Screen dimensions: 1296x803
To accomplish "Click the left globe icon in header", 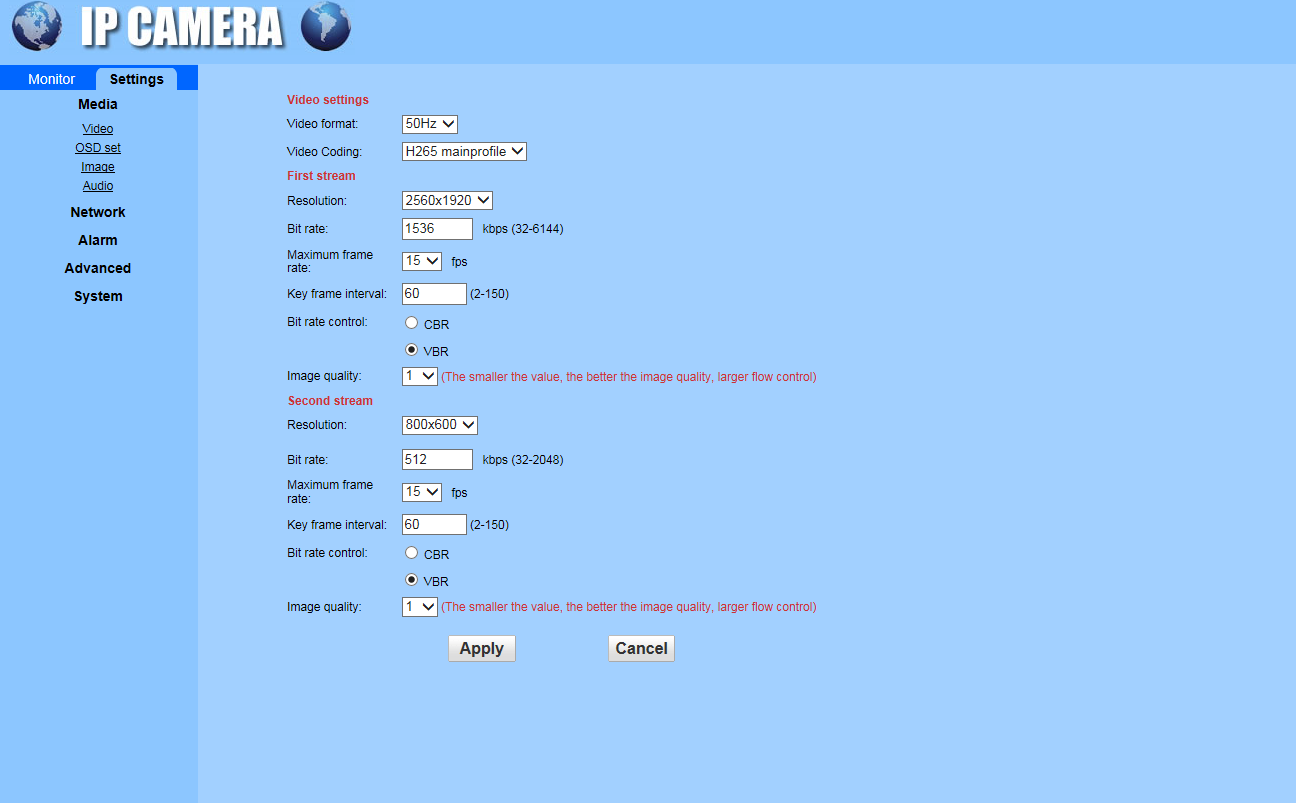I will tap(37, 26).
